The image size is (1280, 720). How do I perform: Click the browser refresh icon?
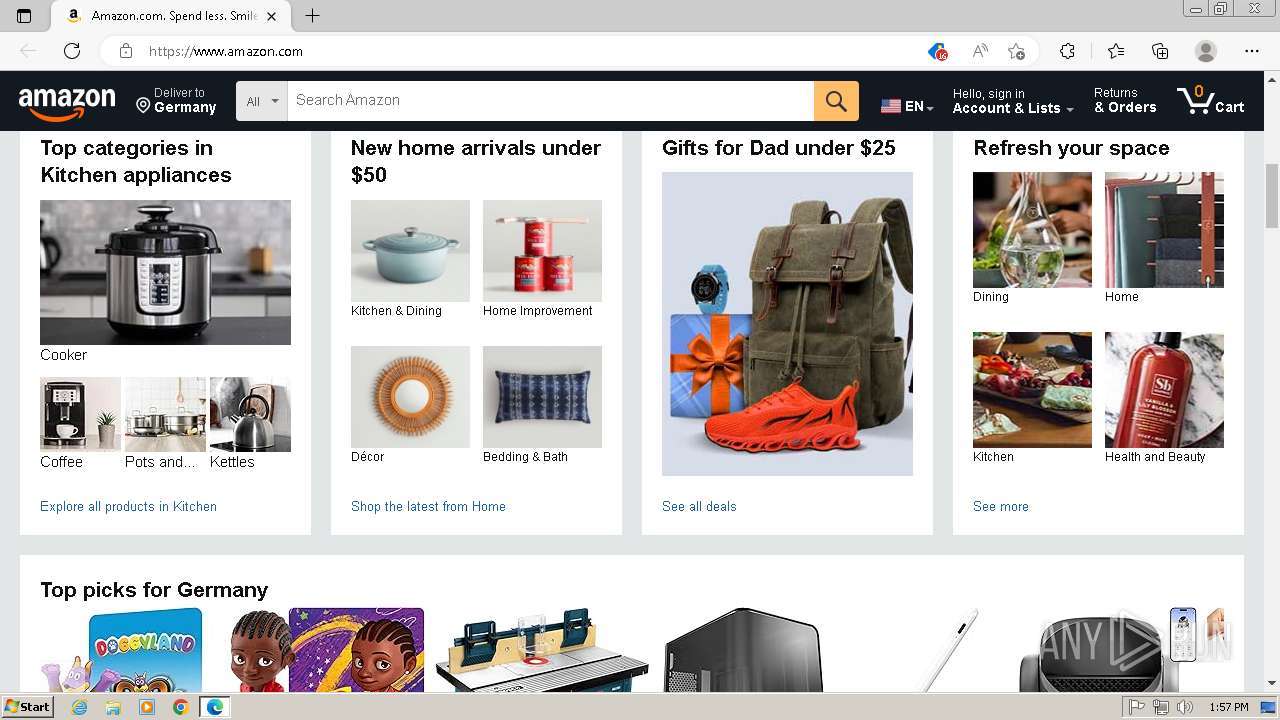72,51
